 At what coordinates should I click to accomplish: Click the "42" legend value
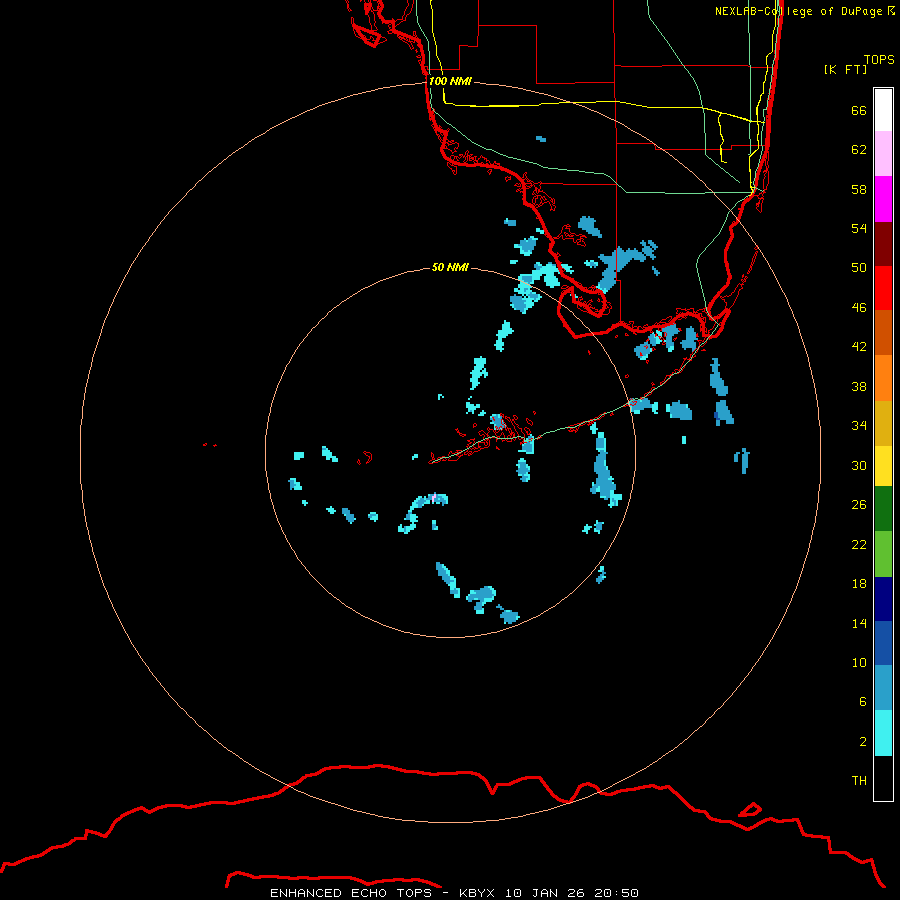coord(859,347)
